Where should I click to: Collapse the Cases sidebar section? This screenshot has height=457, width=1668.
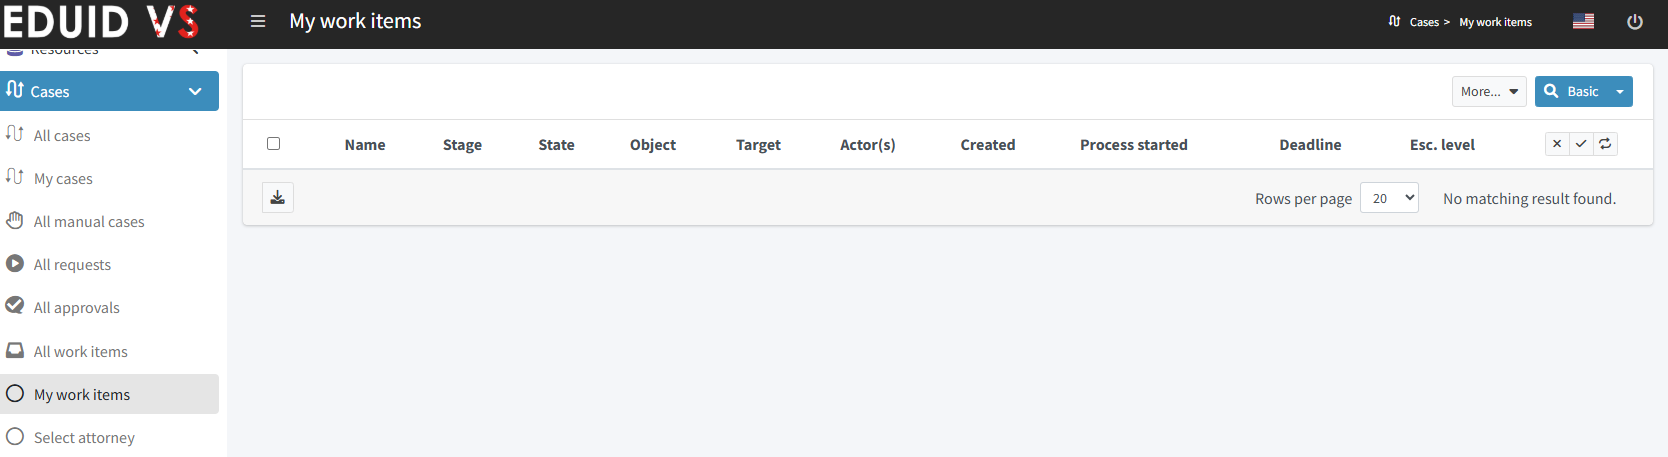click(x=195, y=91)
